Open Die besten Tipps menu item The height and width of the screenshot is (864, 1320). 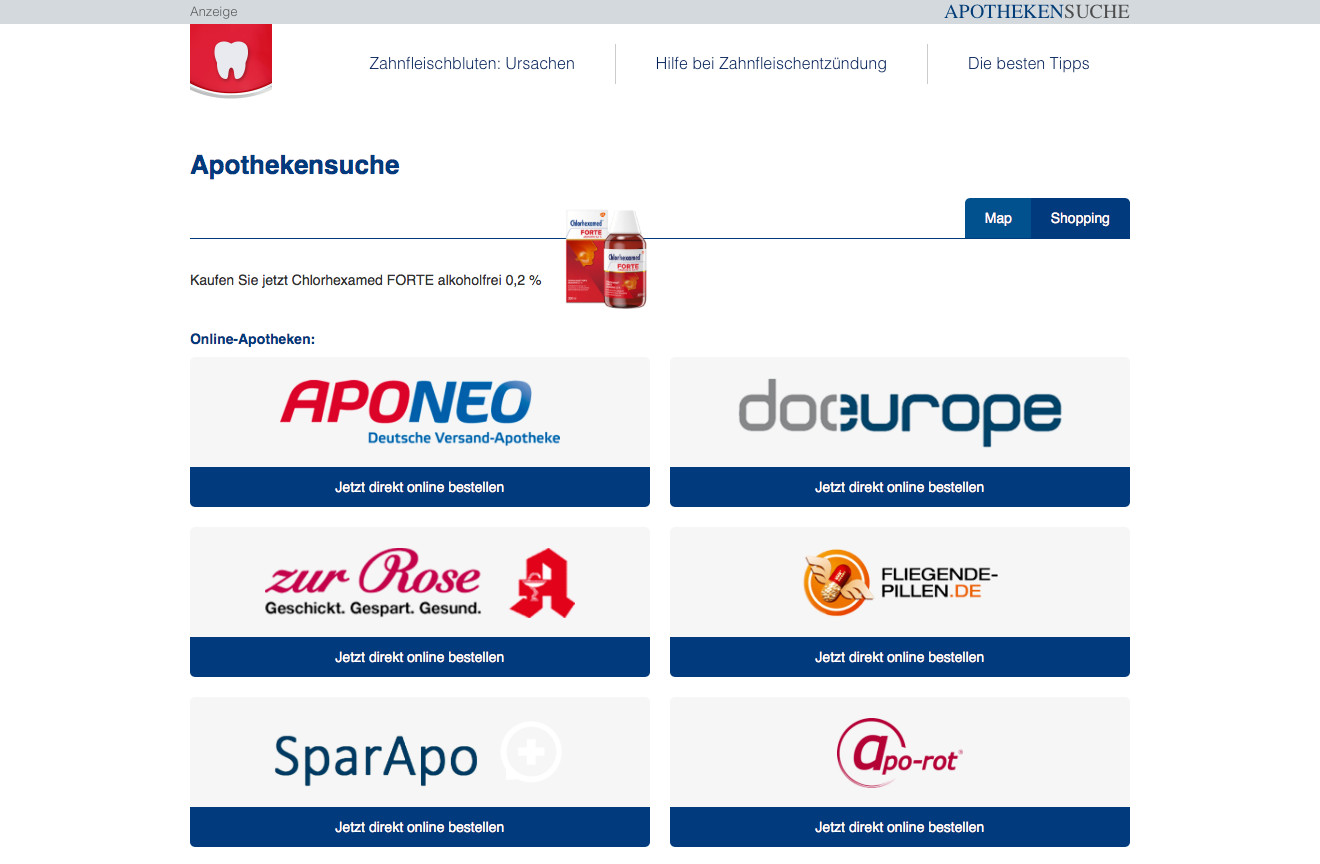point(1029,63)
